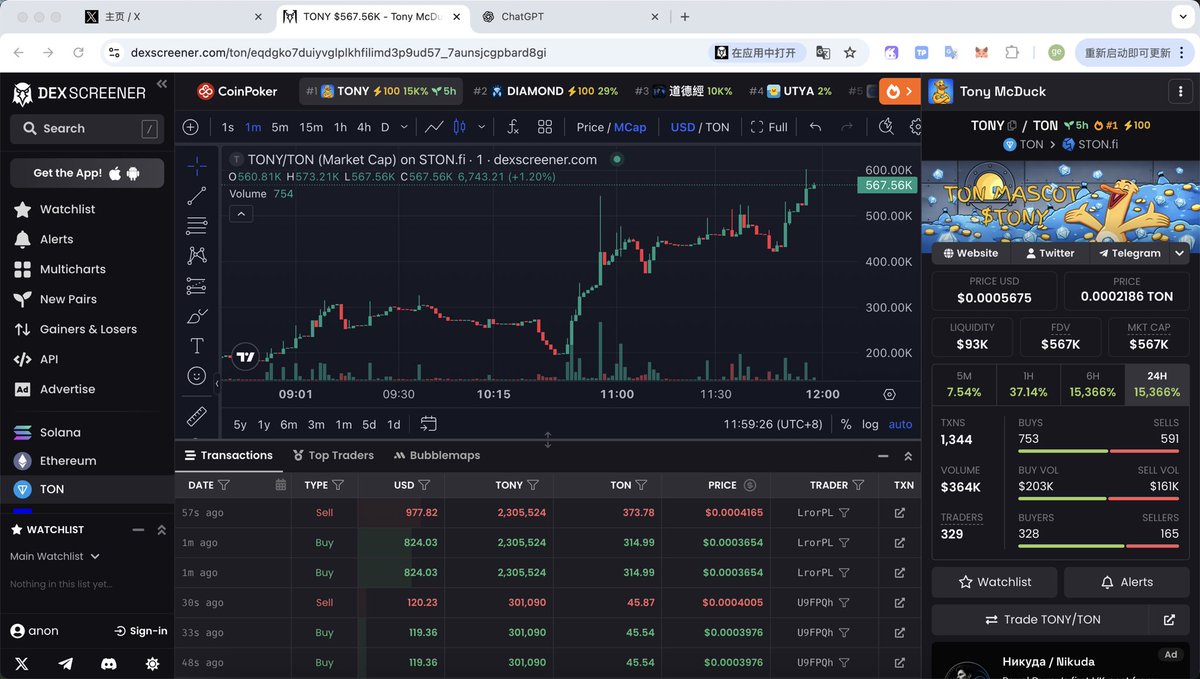Enter Full screen chart mode

(x=769, y=127)
